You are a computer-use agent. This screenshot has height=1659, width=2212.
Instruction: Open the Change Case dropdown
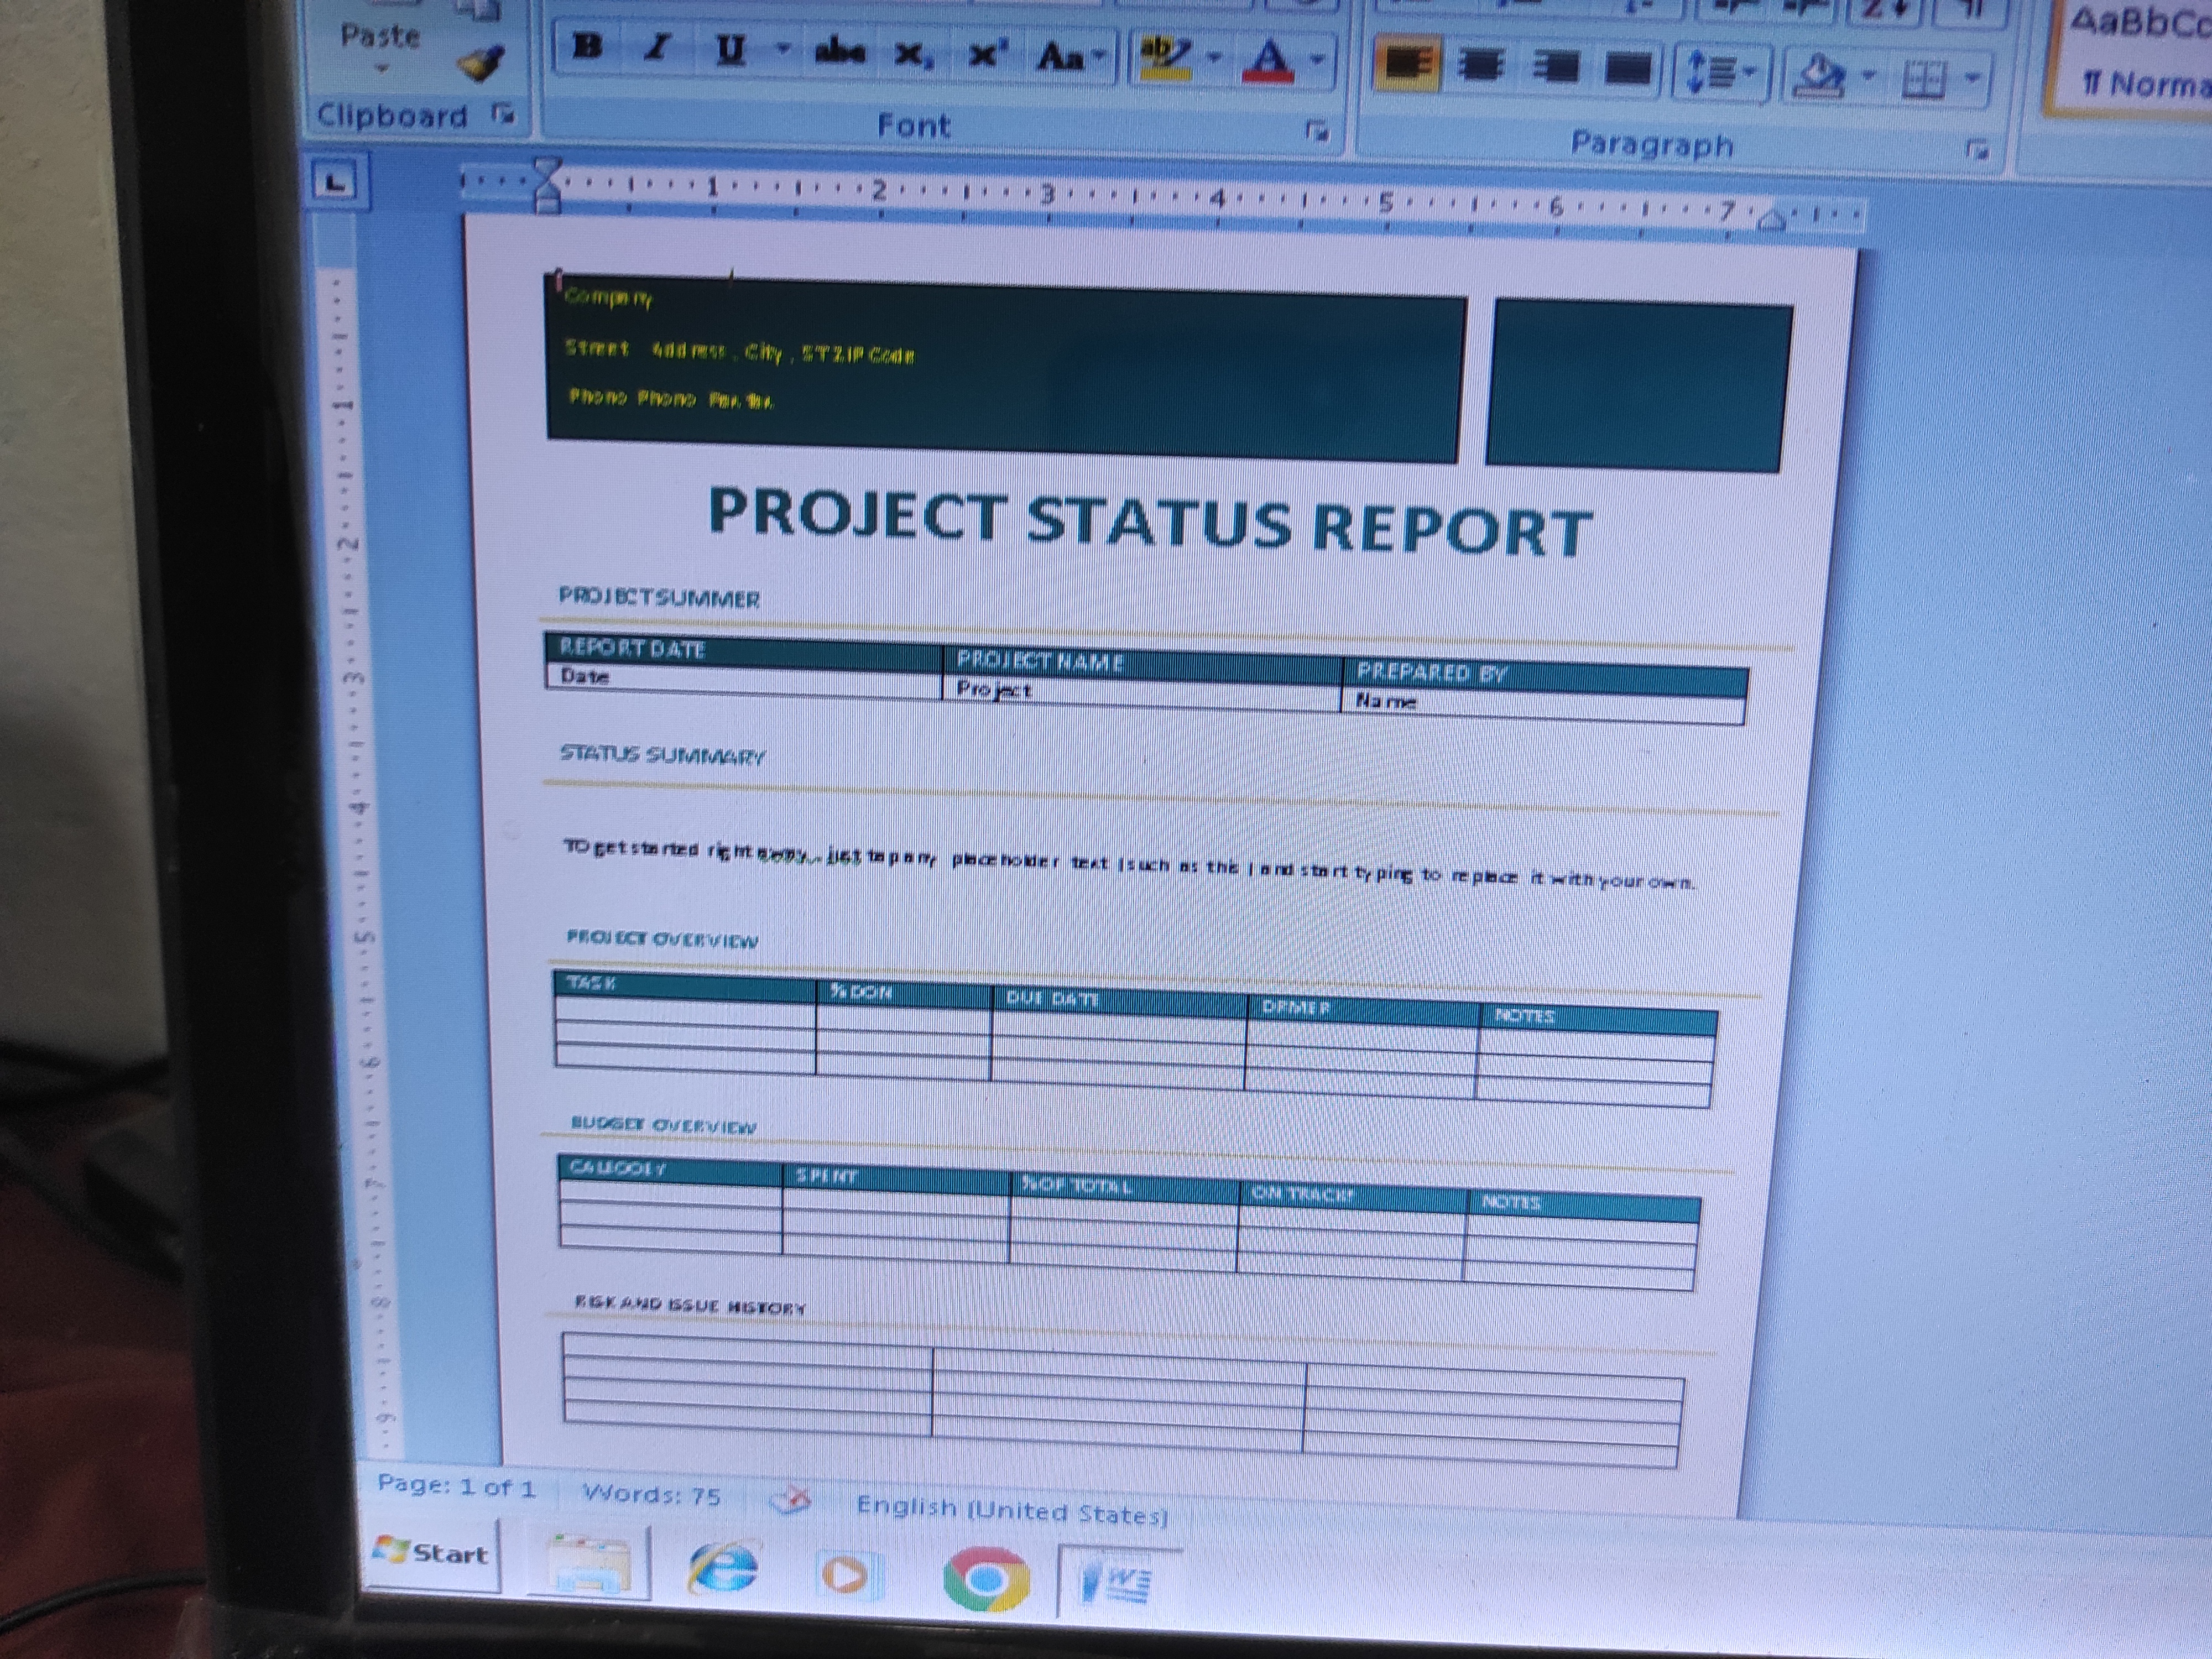[1070, 57]
